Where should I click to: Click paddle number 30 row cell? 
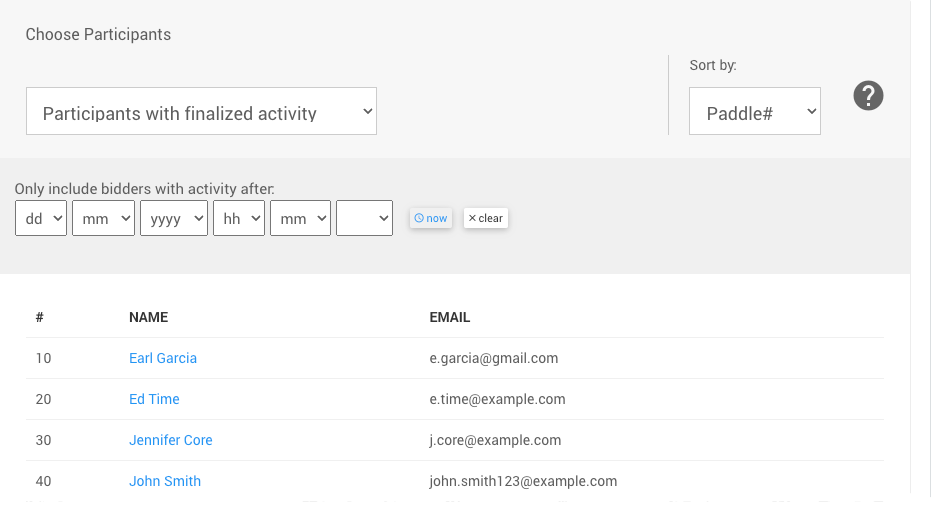pos(43,440)
